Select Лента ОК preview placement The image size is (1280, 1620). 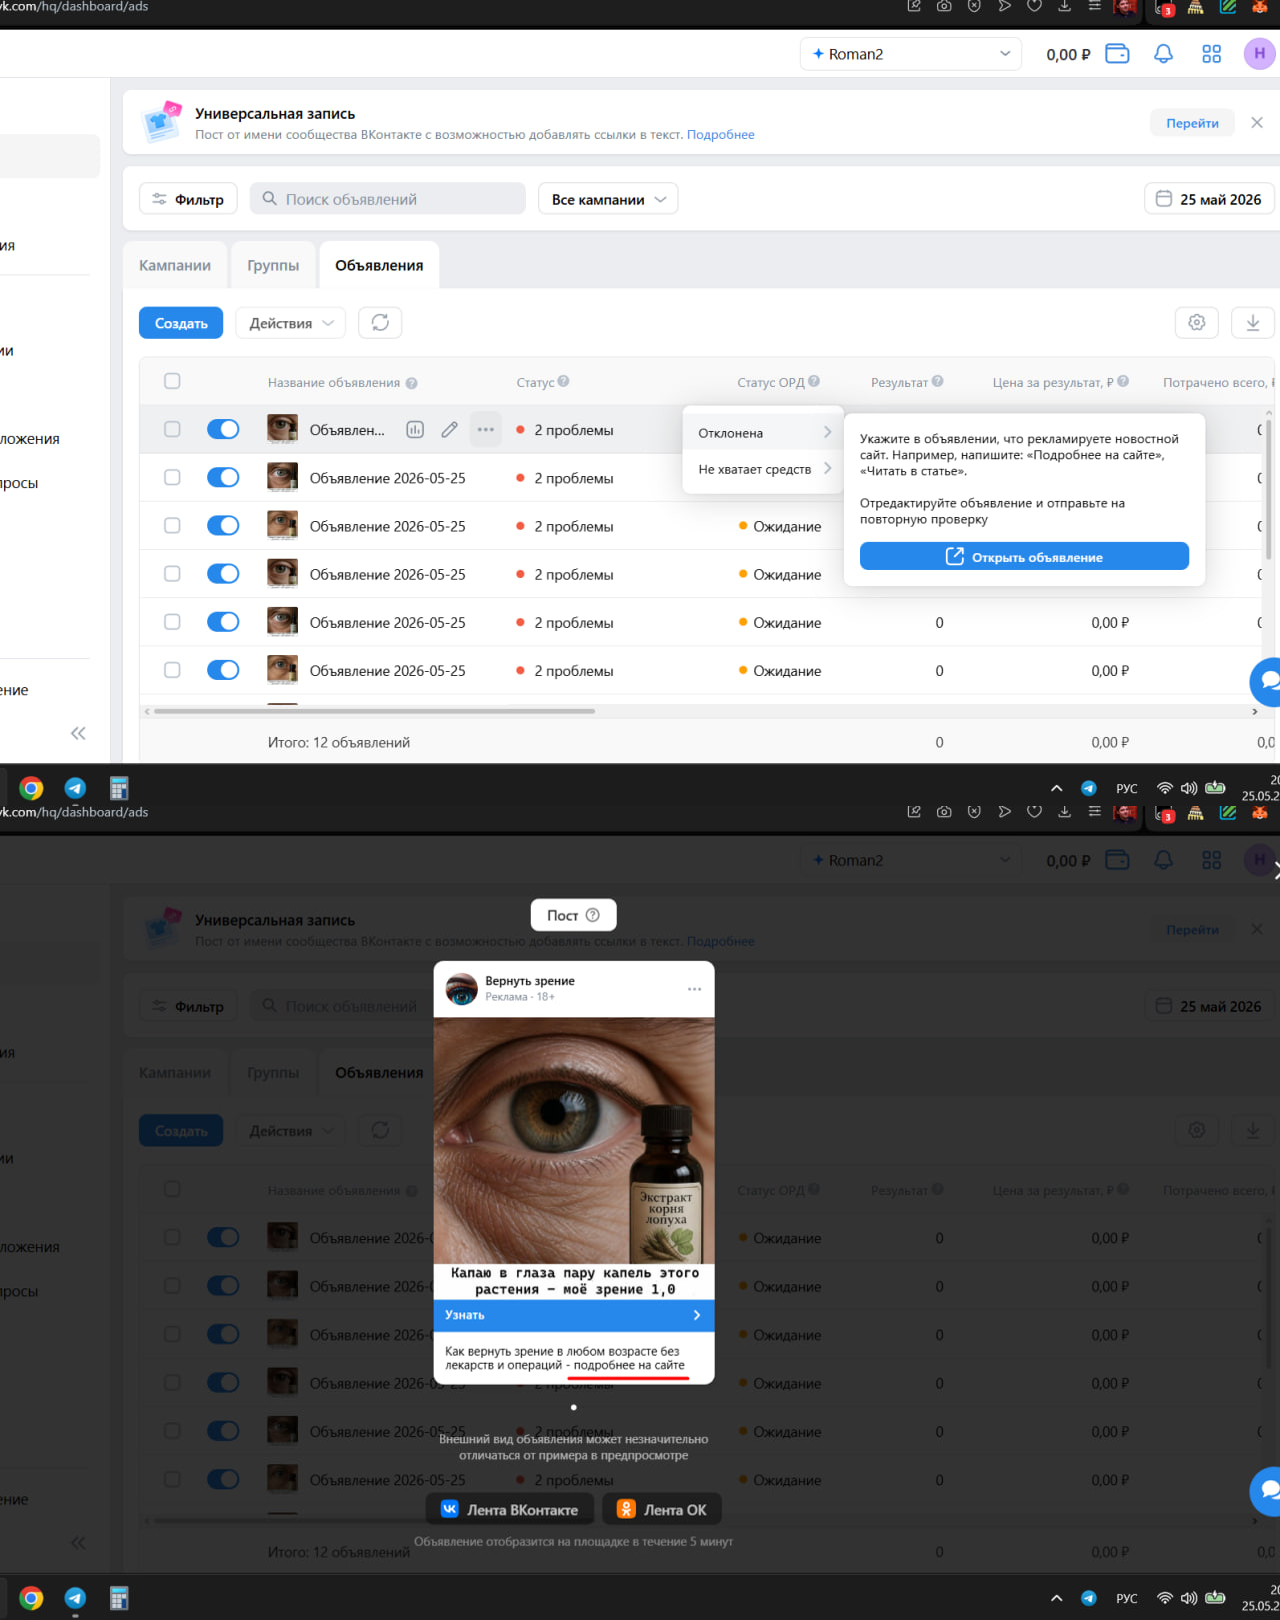point(662,1509)
